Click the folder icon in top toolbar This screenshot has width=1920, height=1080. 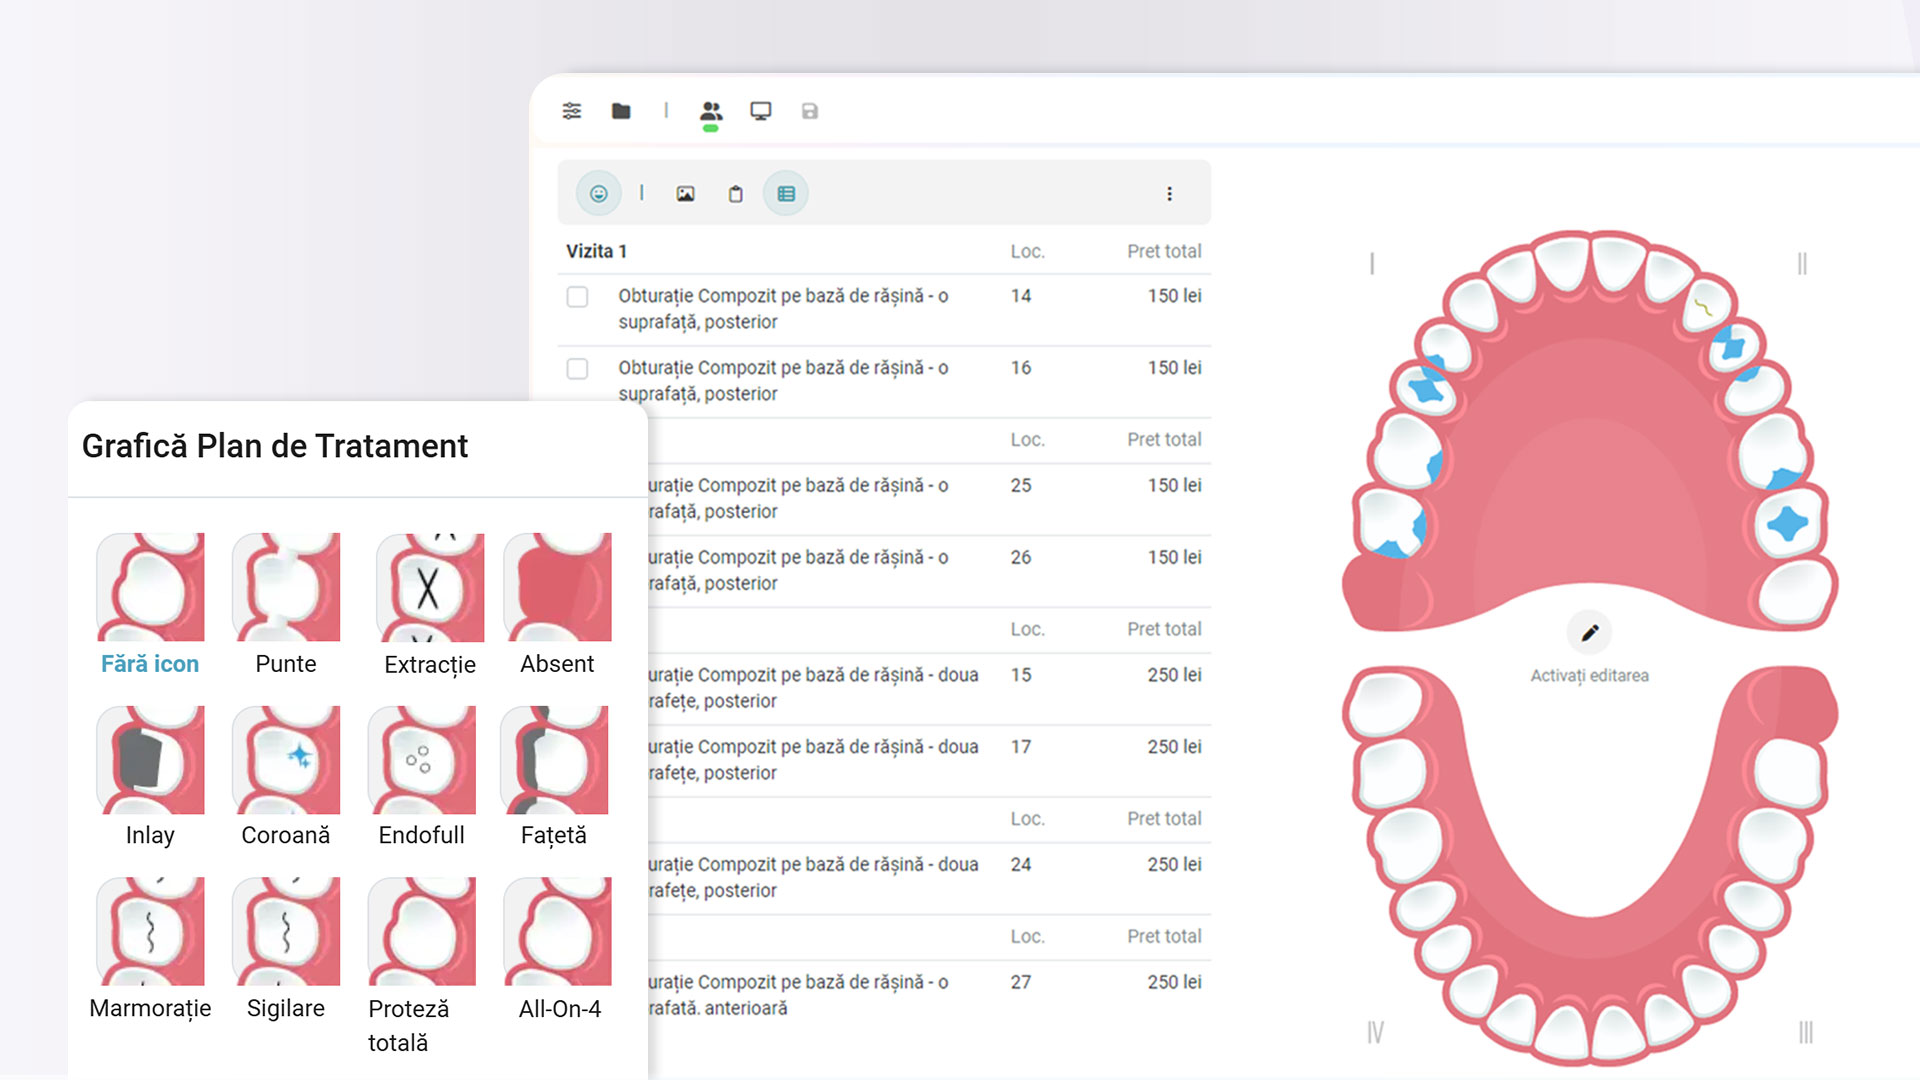pyautogui.click(x=621, y=111)
